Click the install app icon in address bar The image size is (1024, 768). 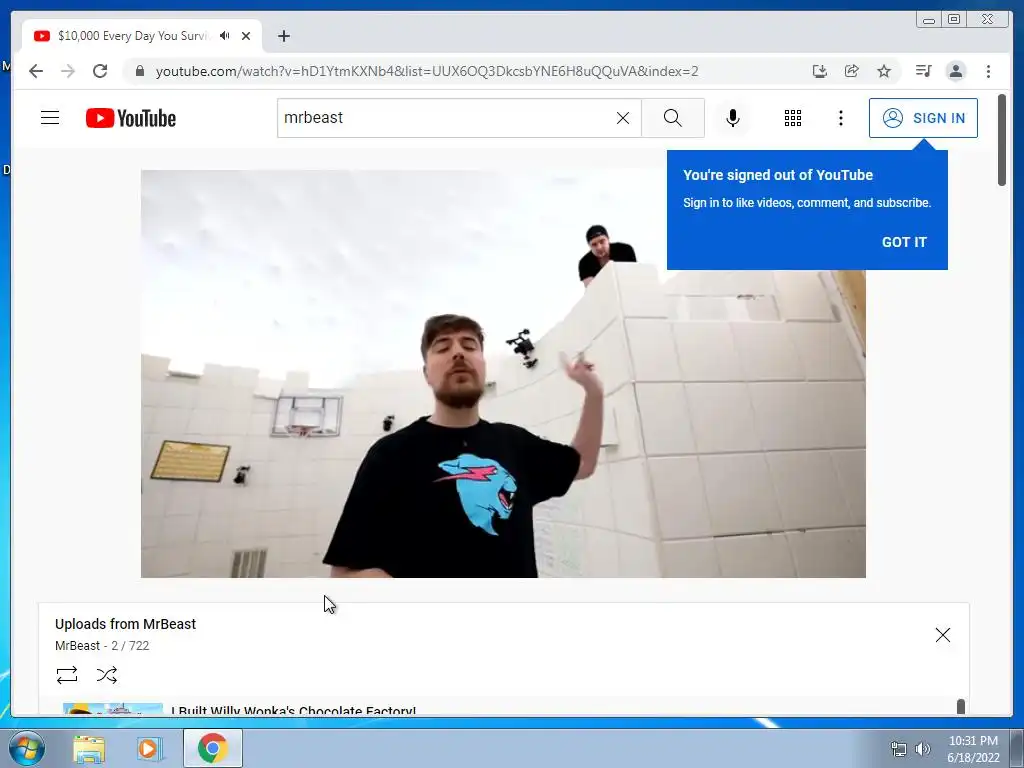click(820, 71)
